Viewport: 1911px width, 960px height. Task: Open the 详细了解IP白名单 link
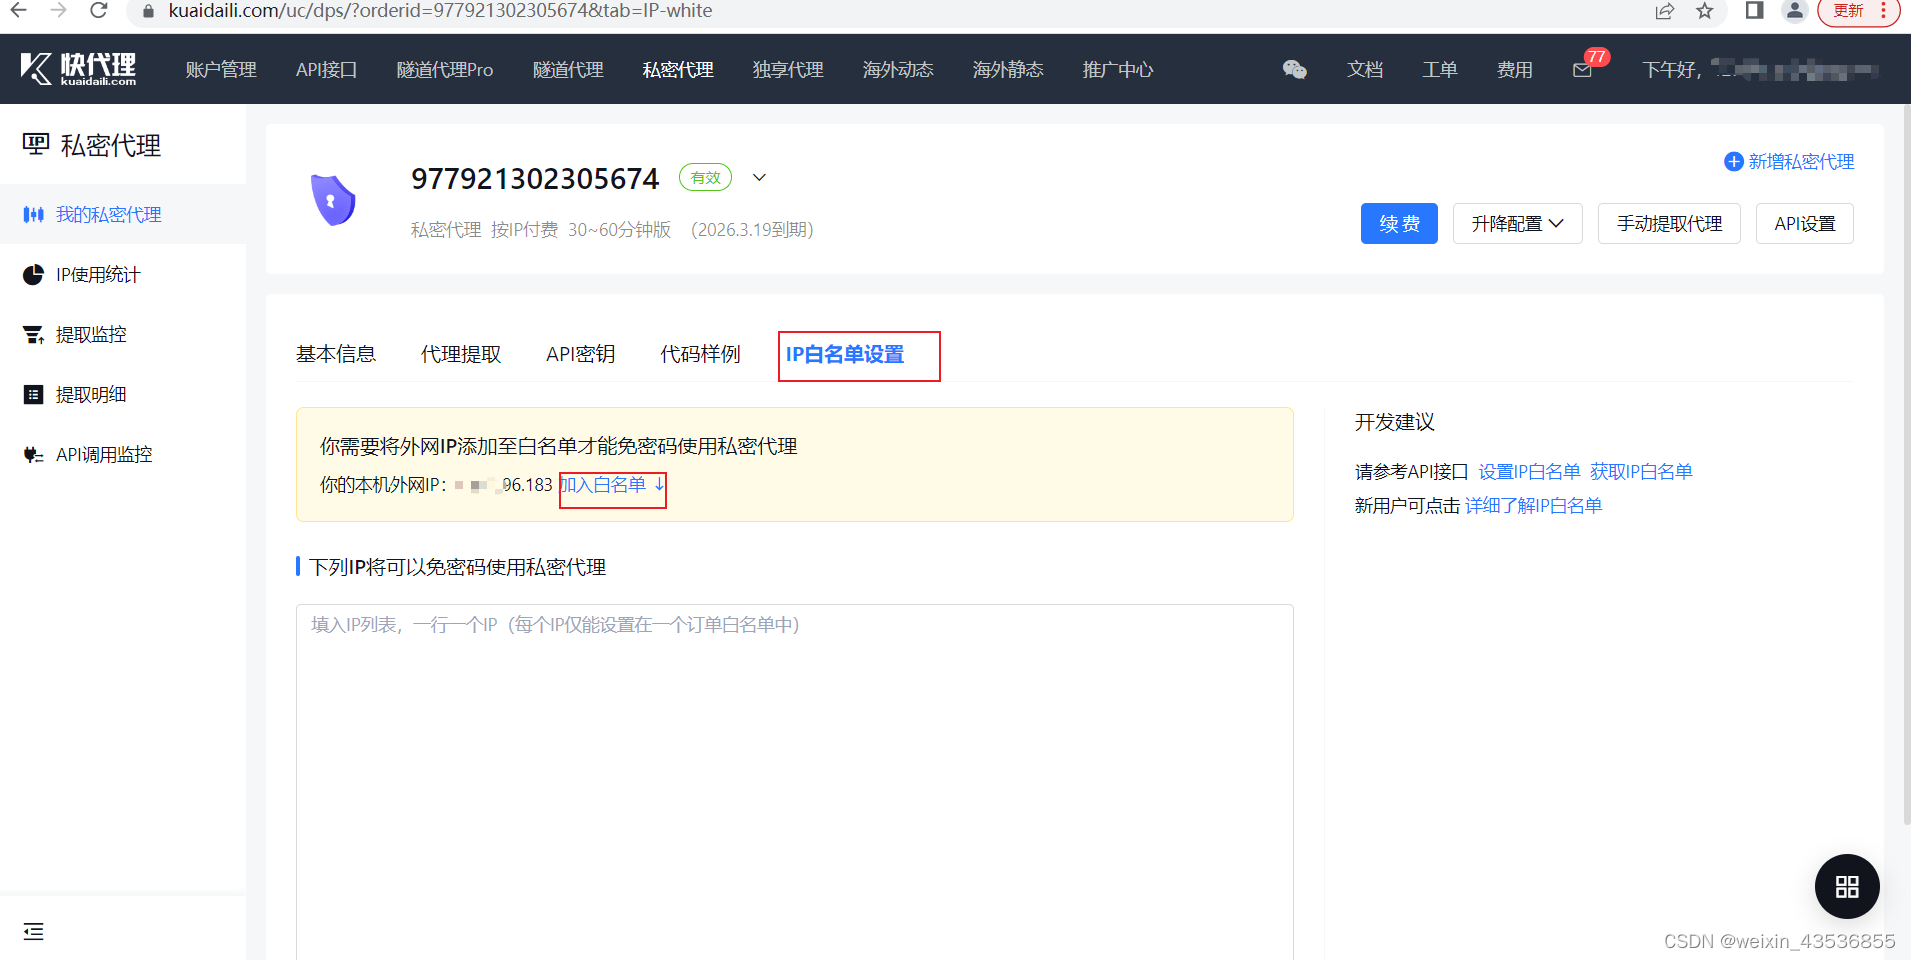tap(1533, 506)
